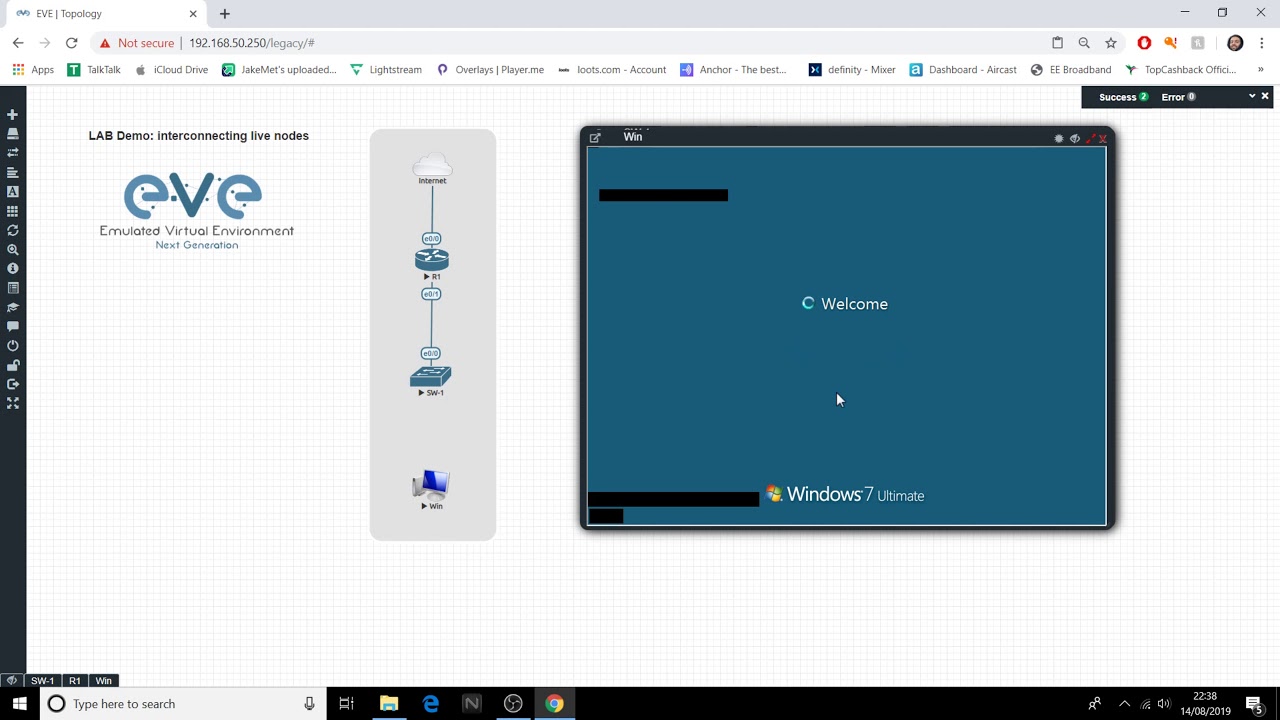Open File Explorer from taskbar

389,704
